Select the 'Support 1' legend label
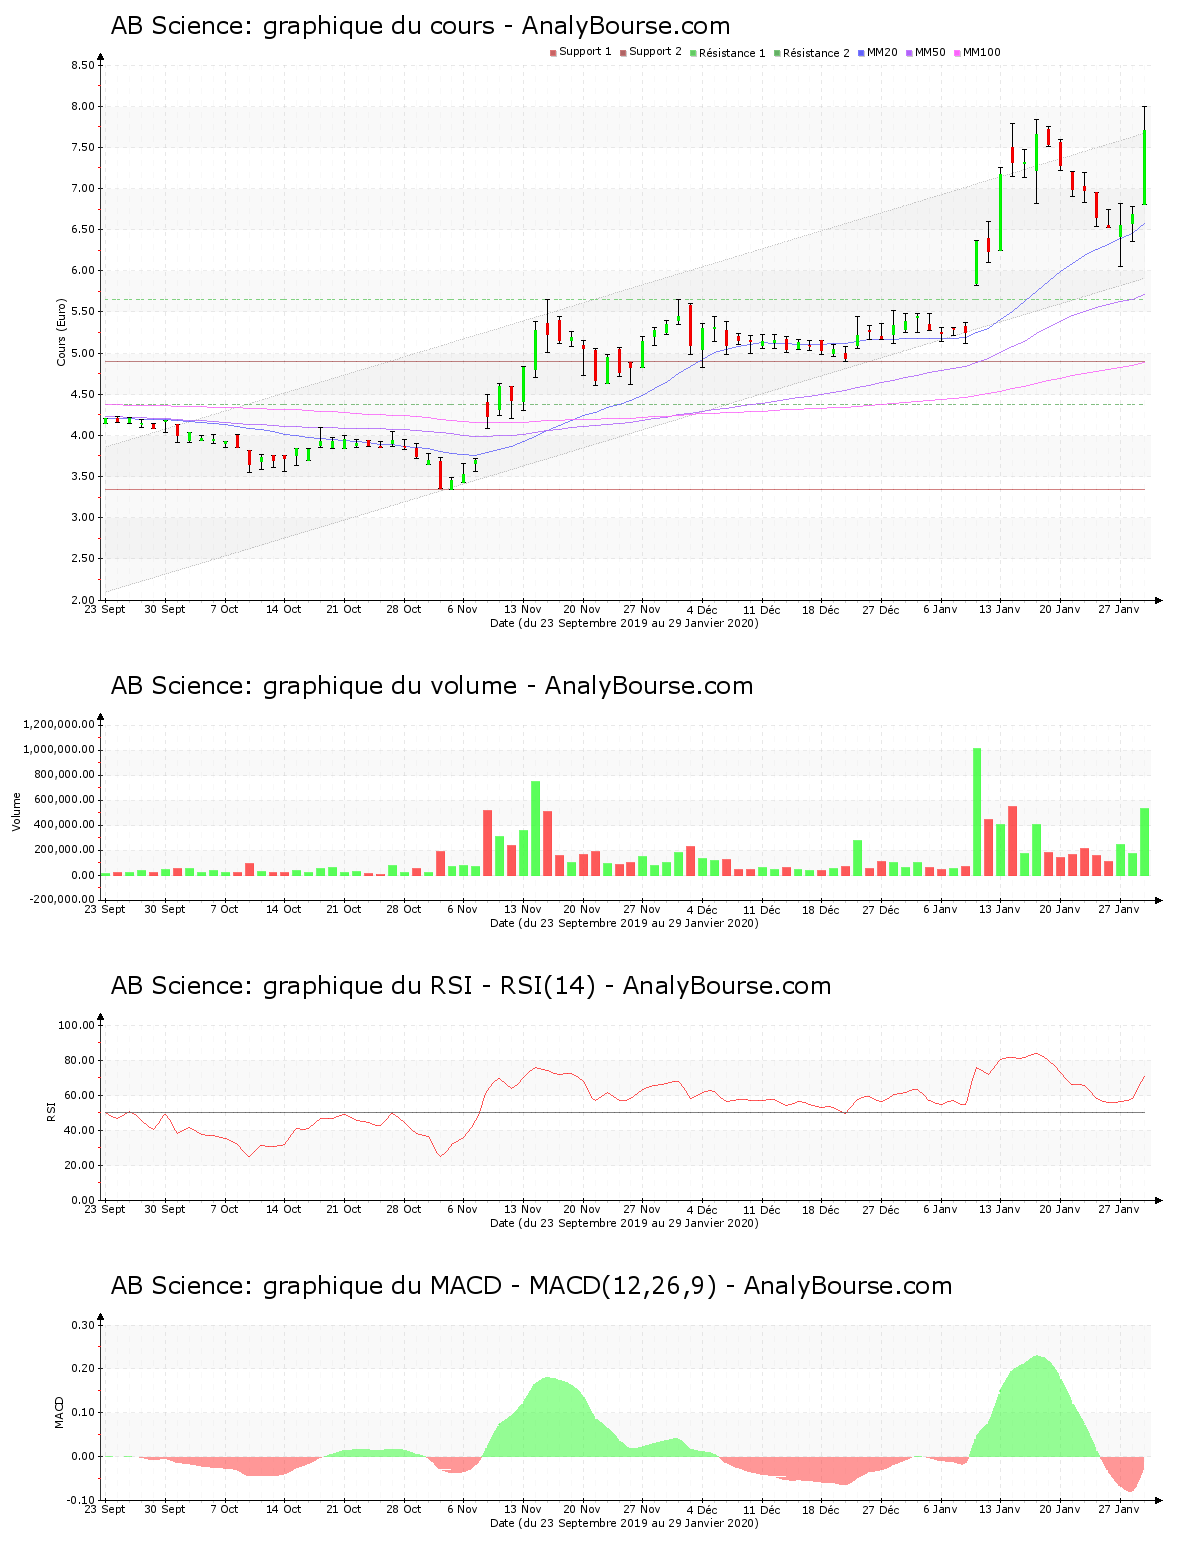Screen dimensions: 1200x1550 [x=585, y=52]
